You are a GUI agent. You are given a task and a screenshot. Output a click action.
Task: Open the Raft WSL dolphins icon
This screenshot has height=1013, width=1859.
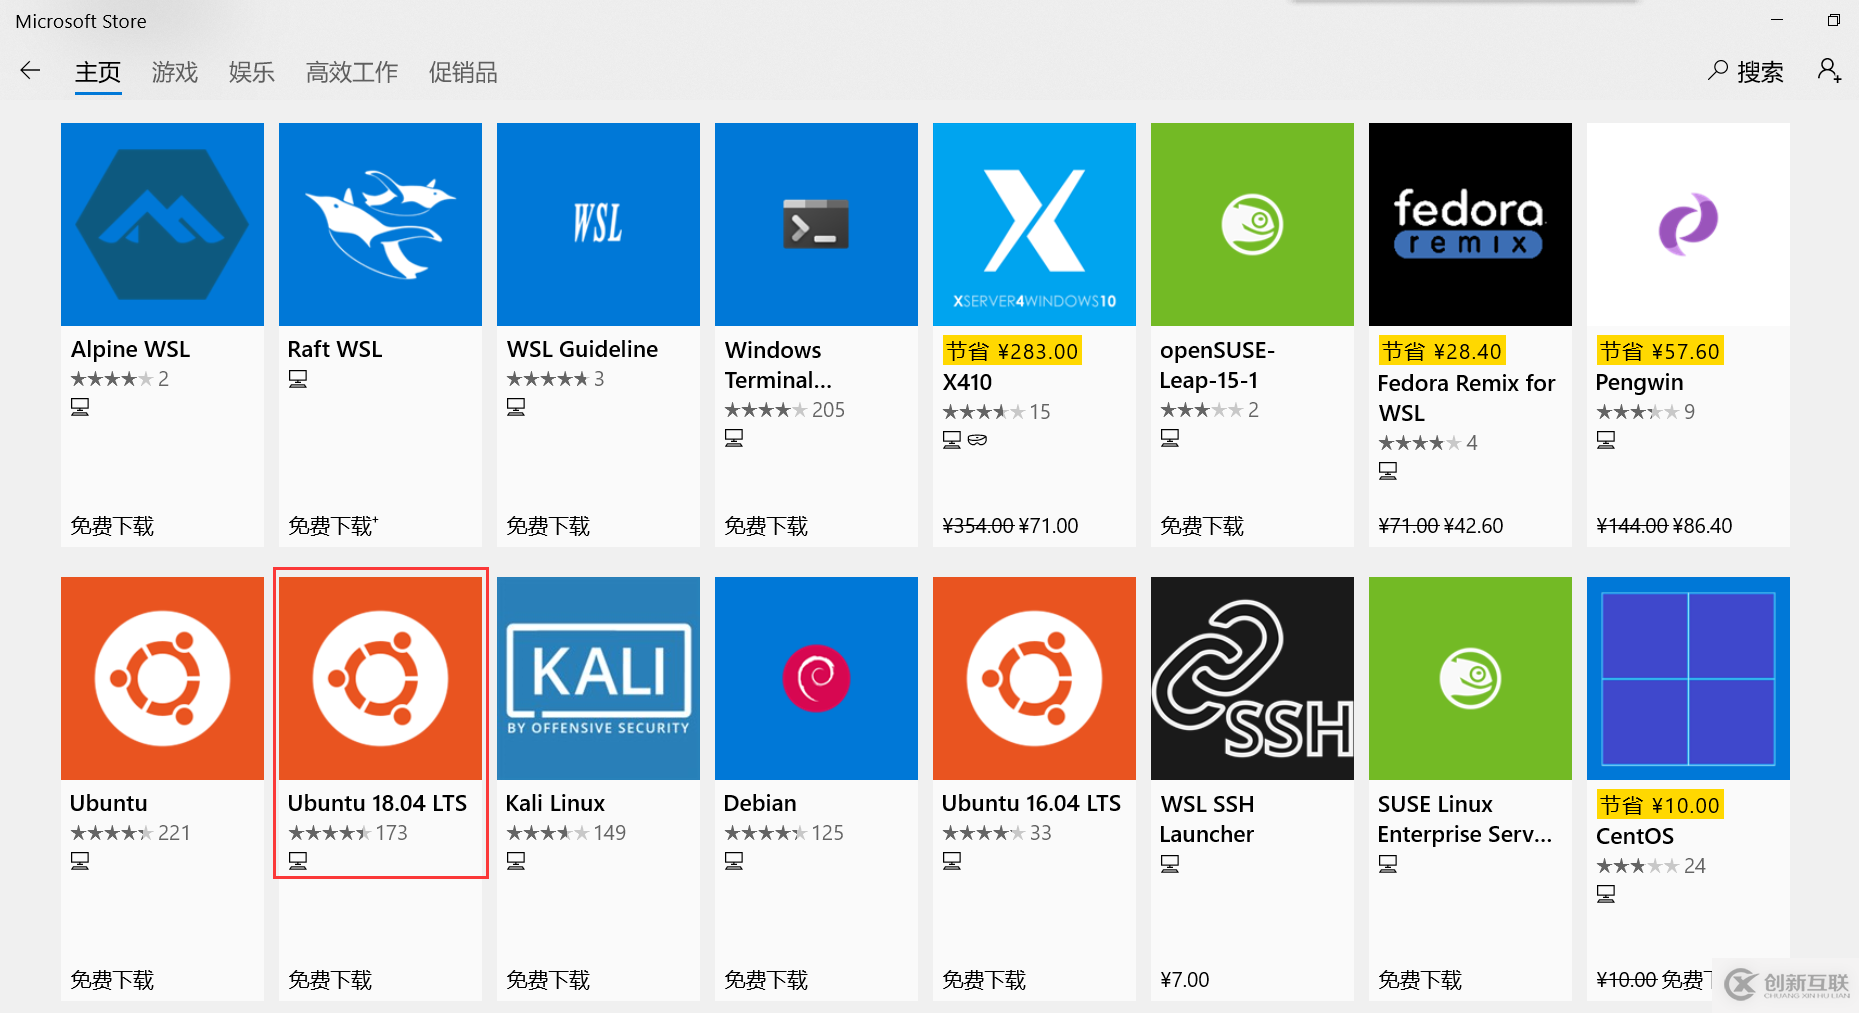tap(380, 224)
